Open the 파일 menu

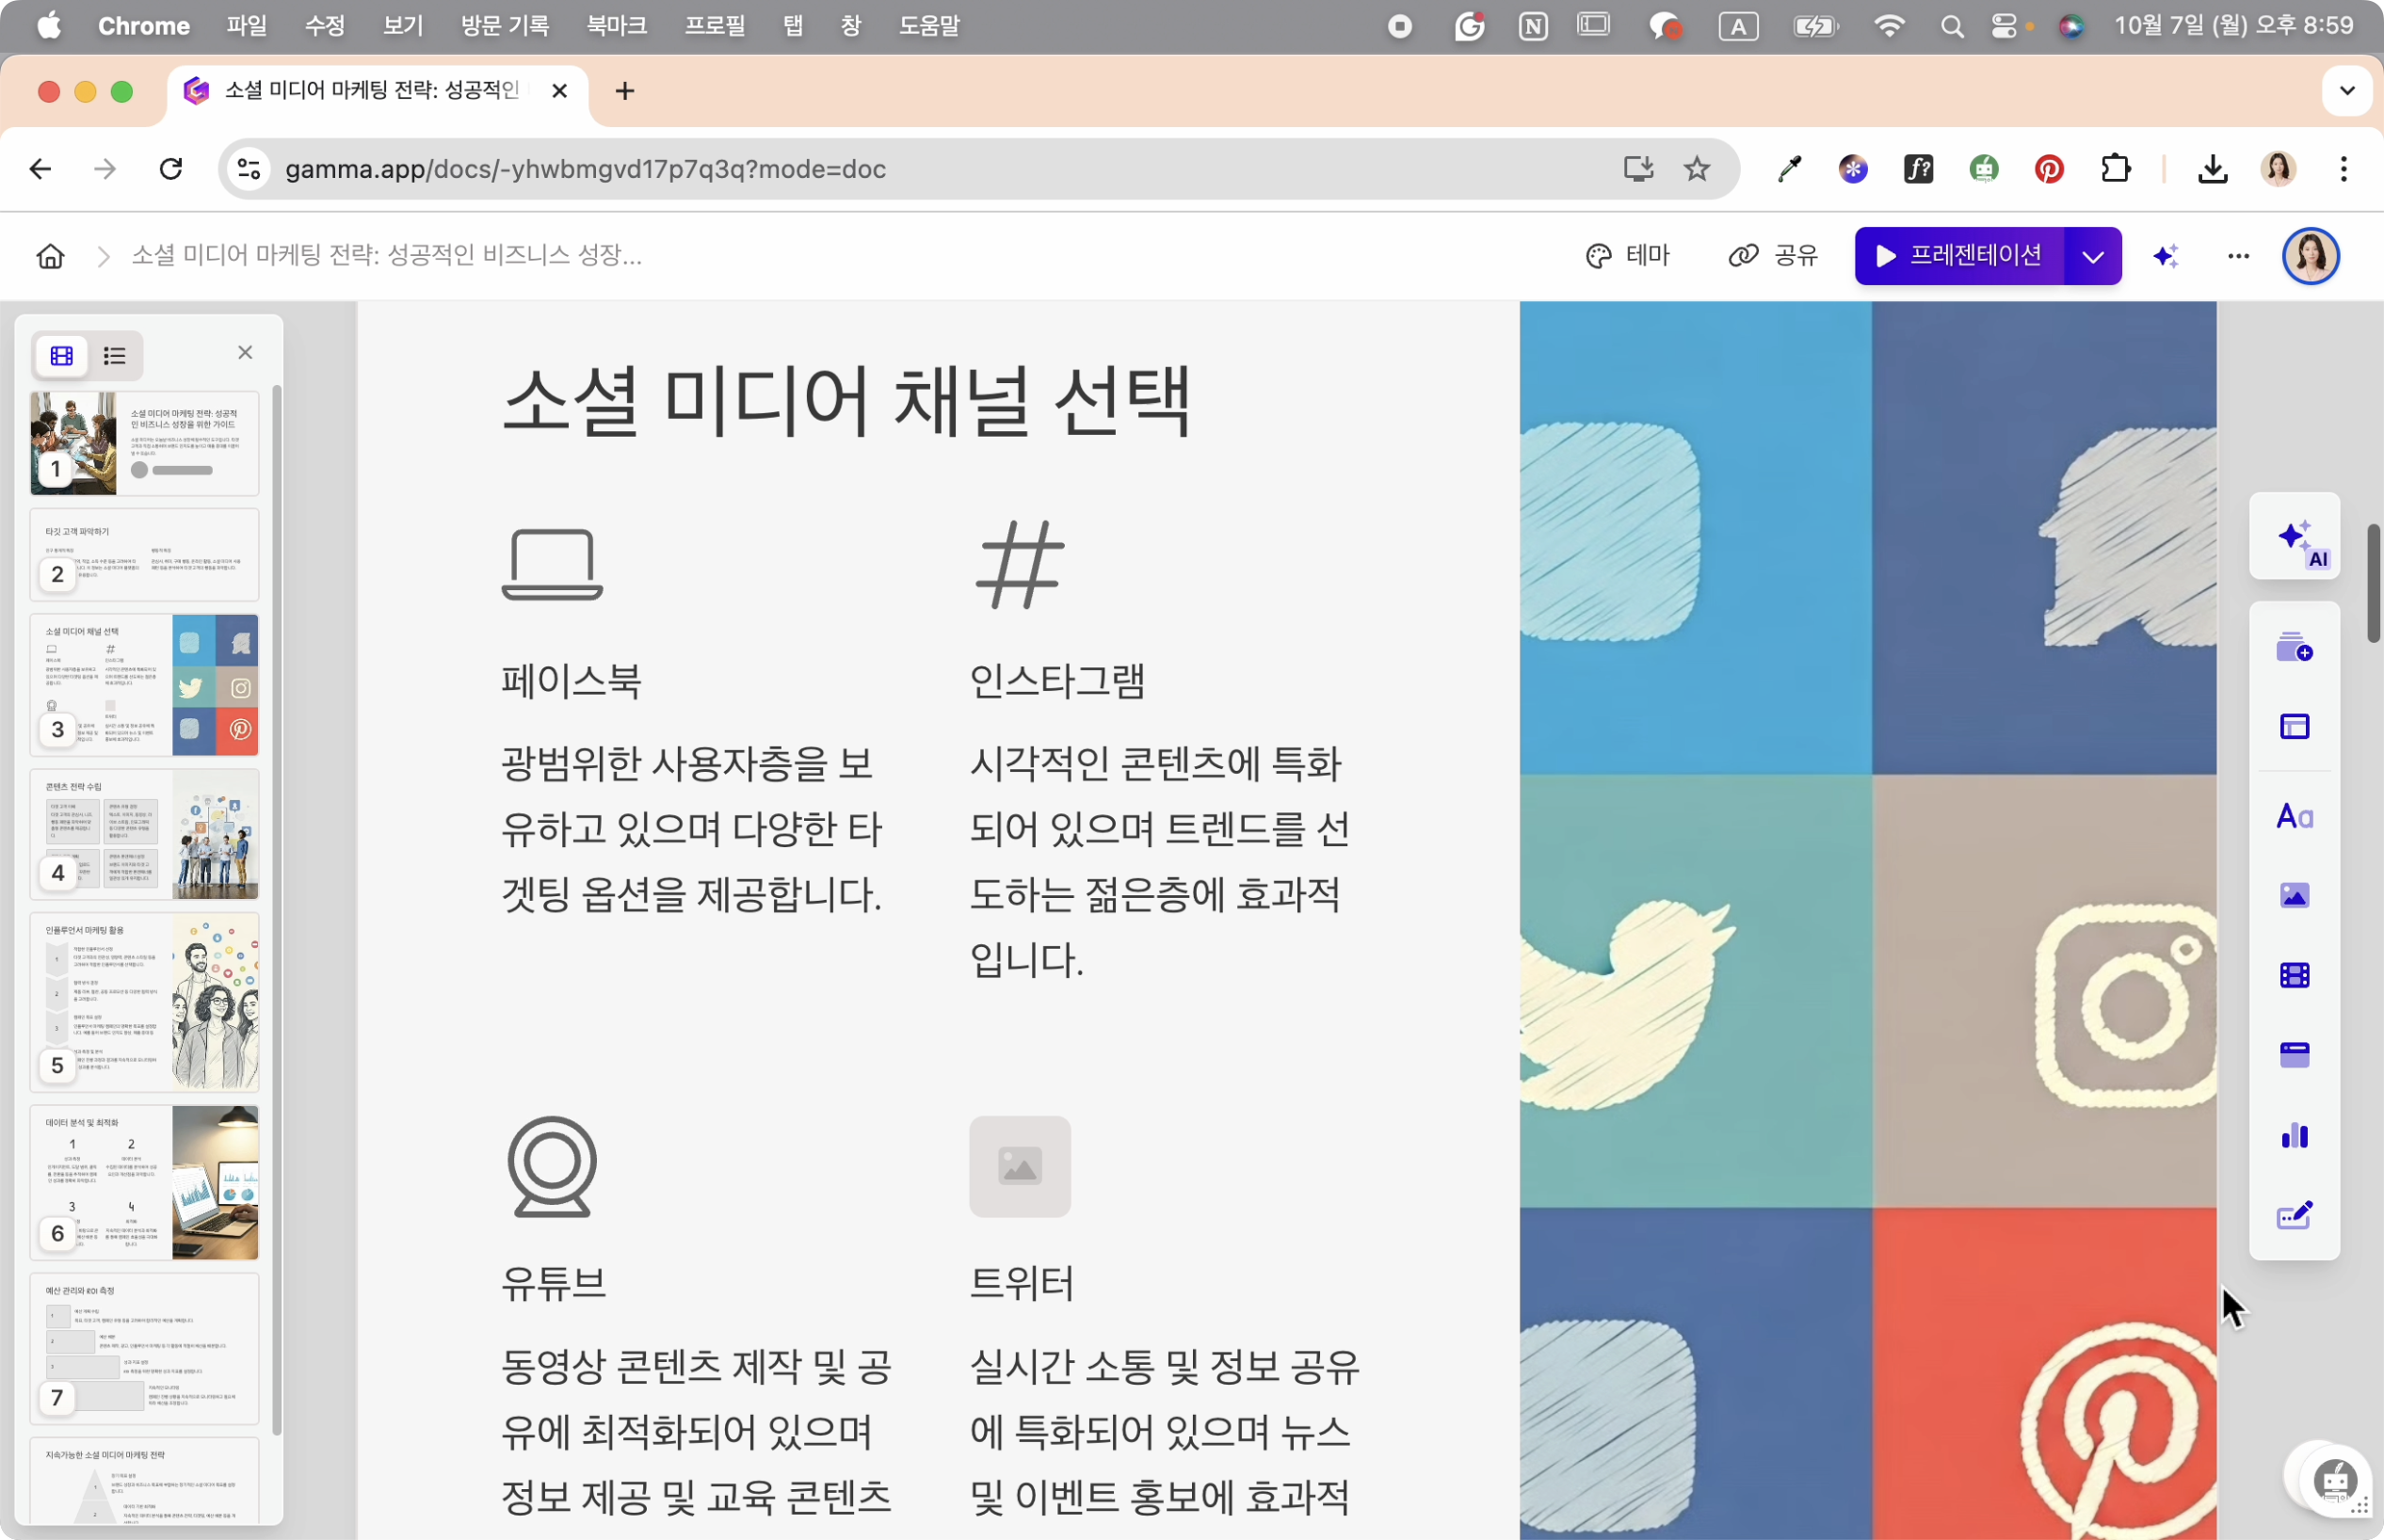[x=246, y=25]
